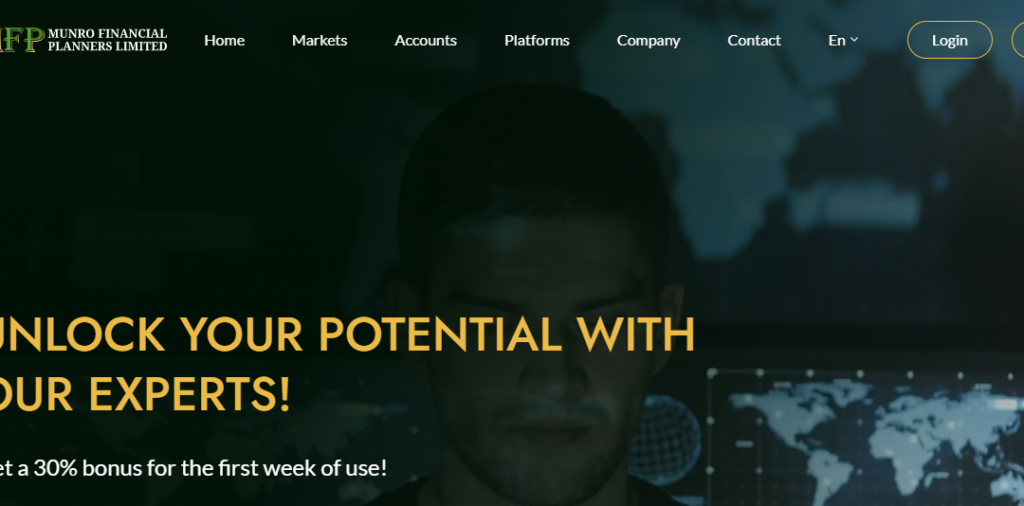Click the wireframe globe graphic
The height and width of the screenshot is (506, 1024).
click(x=665, y=439)
